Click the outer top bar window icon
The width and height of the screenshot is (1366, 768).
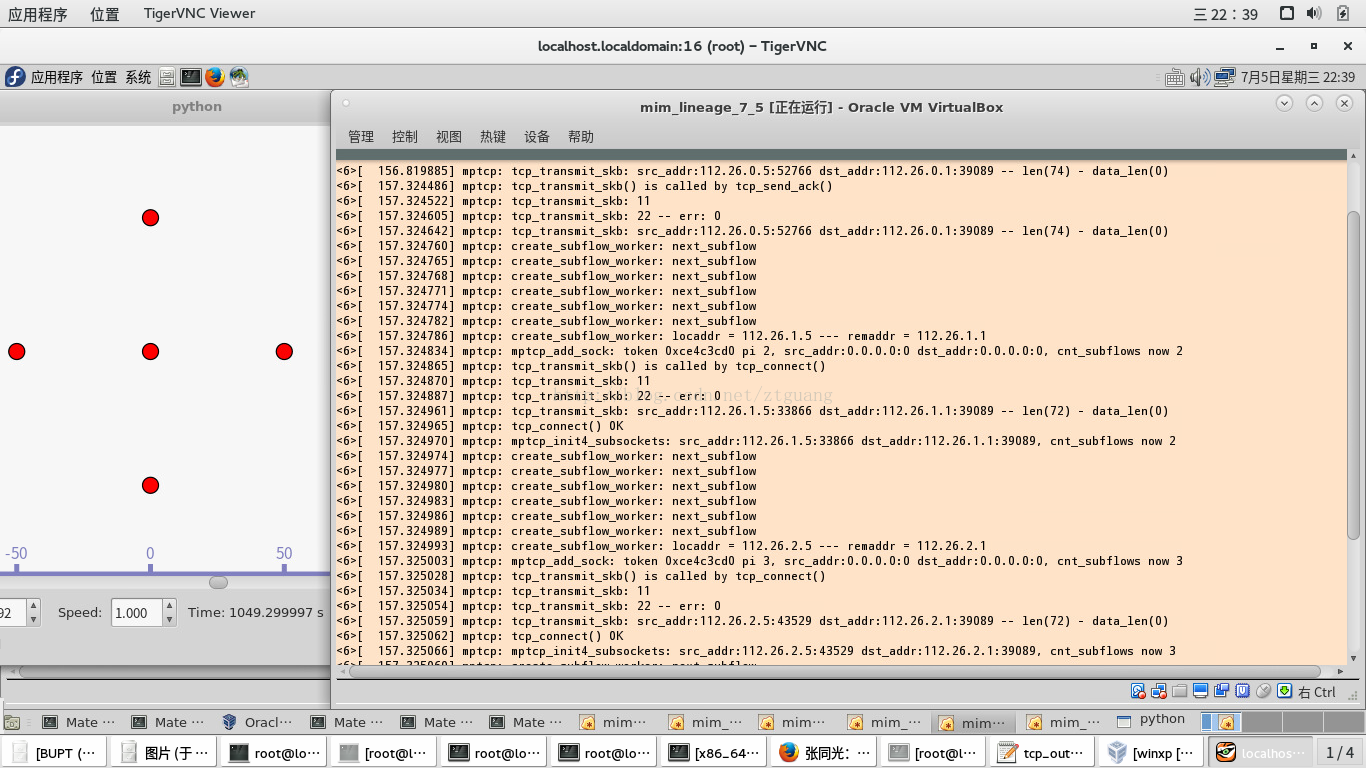coord(1287,13)
